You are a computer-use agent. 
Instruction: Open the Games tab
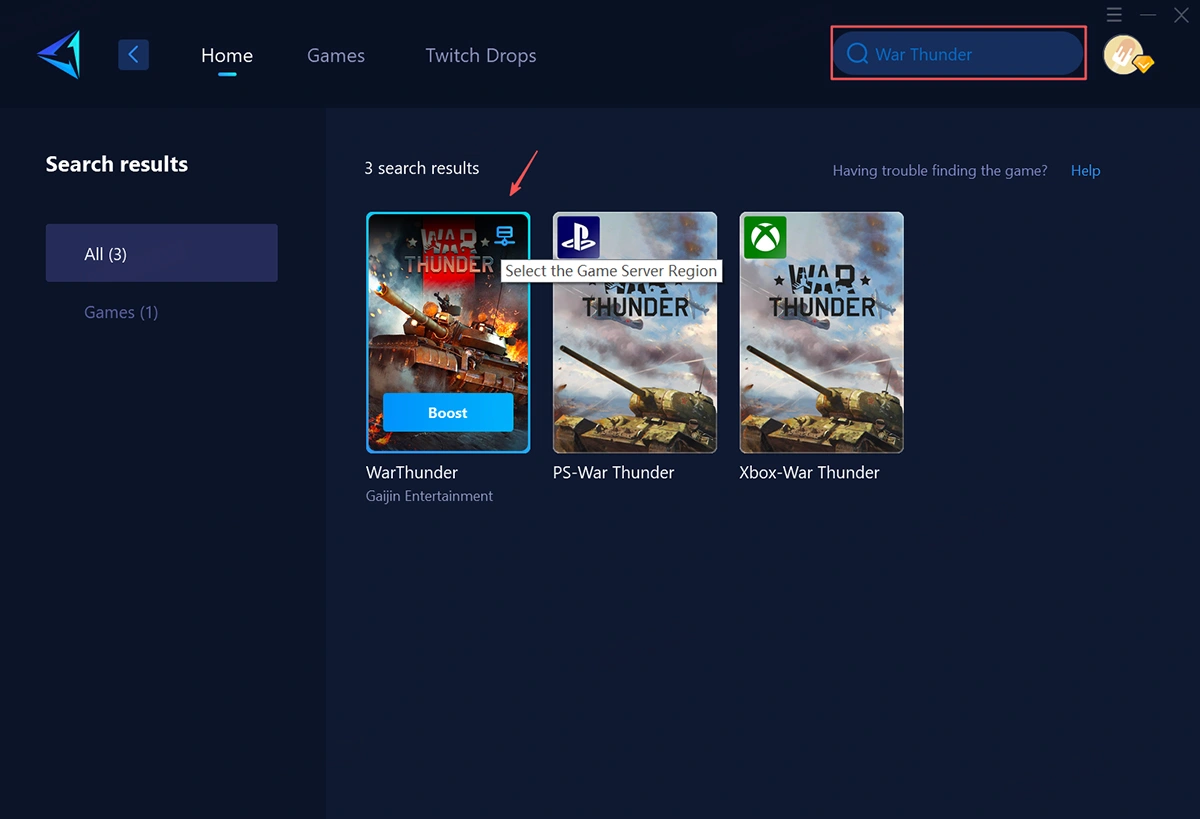pos(336,55)
